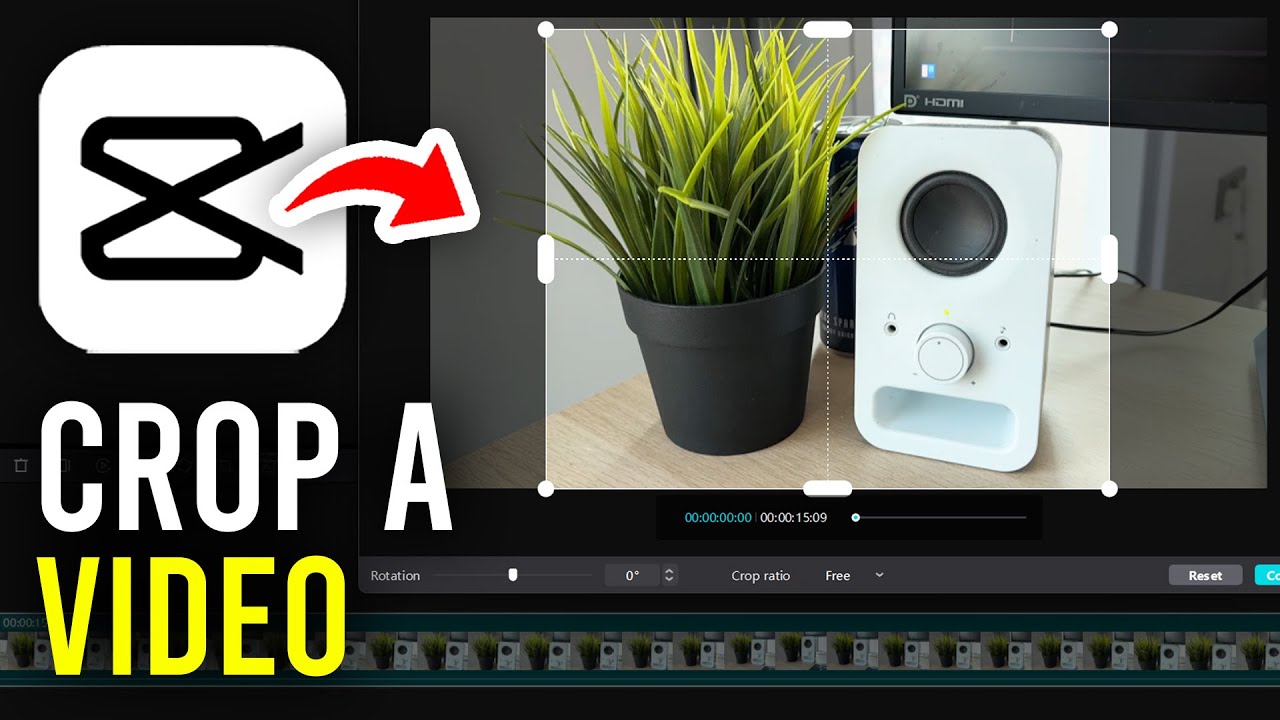This screenshot has width=1280, height=720.
Task: Click the bottom-right crop corner handle
Action: coord(1109,488)
